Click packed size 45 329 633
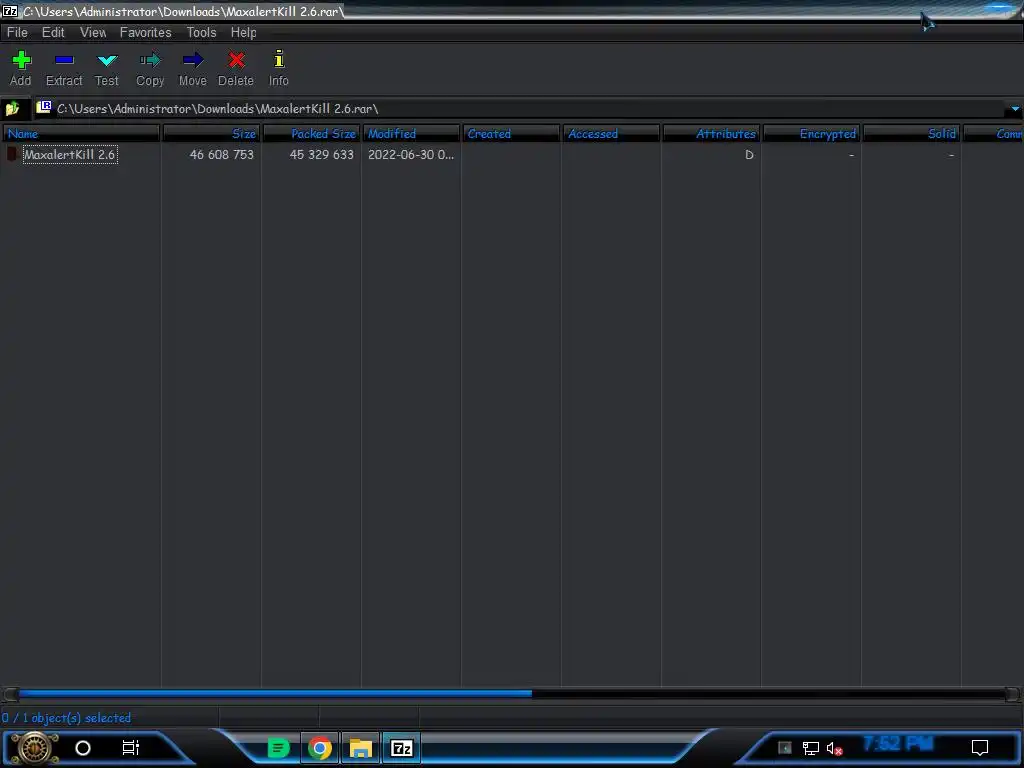Screen dimensions: 1024x768 tap(321, 155)
